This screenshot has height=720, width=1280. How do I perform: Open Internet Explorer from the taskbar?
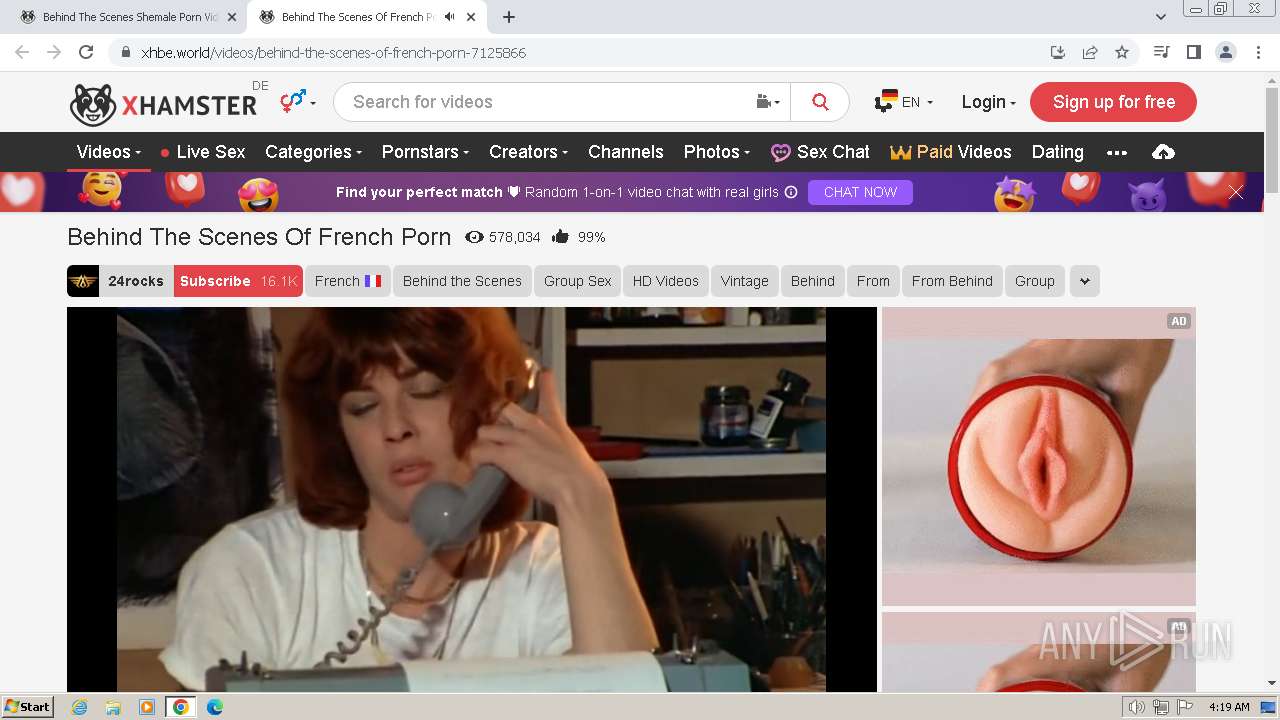tap(79, 707)
